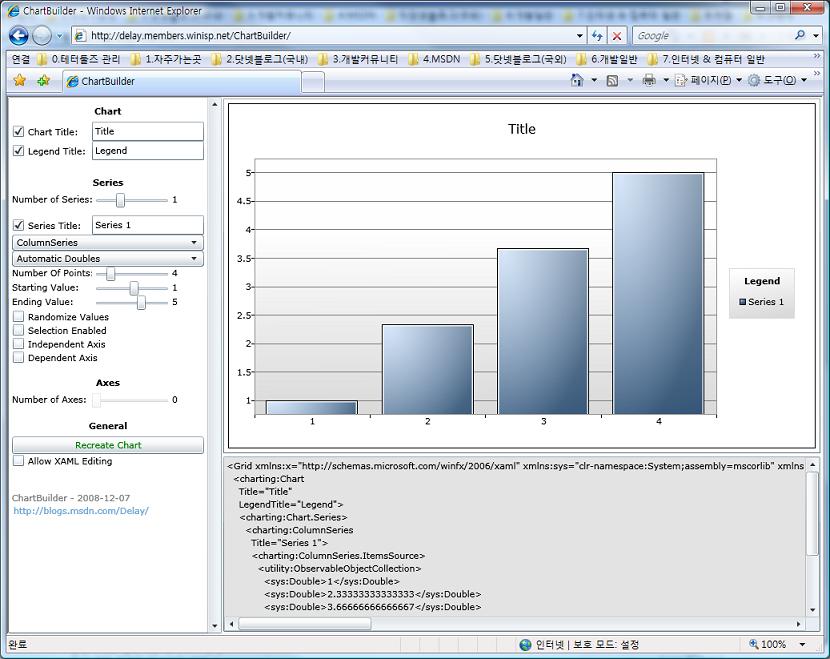Open the 0.테터툴즈 관리 favorites folder
This screenshot has width=830, height=659.
(79, 59)
